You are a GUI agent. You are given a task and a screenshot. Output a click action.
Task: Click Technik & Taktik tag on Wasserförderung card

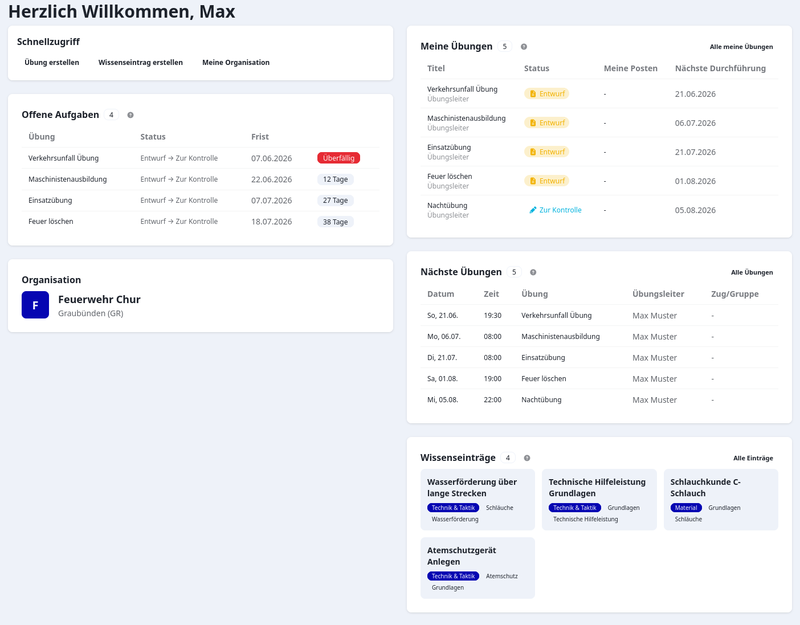(453, 508)
